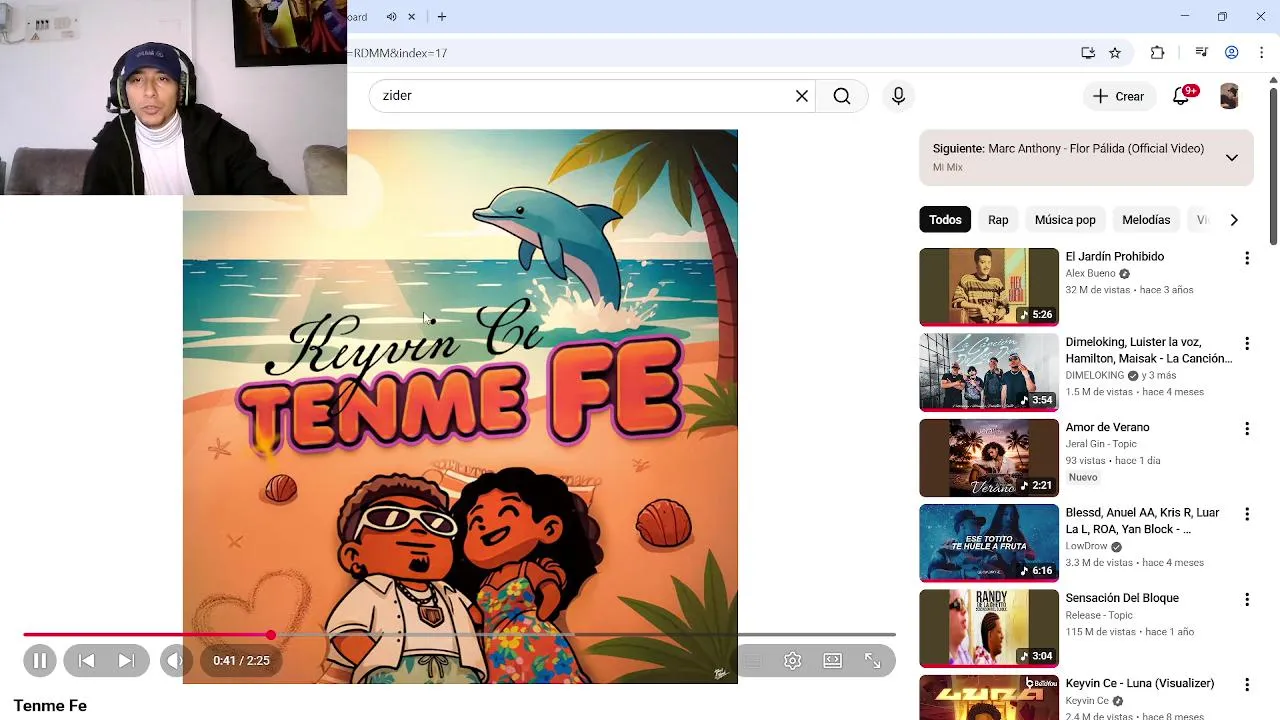Open Amor de Verano video title
The image size is (1280, 720).
coord(1107,428)
